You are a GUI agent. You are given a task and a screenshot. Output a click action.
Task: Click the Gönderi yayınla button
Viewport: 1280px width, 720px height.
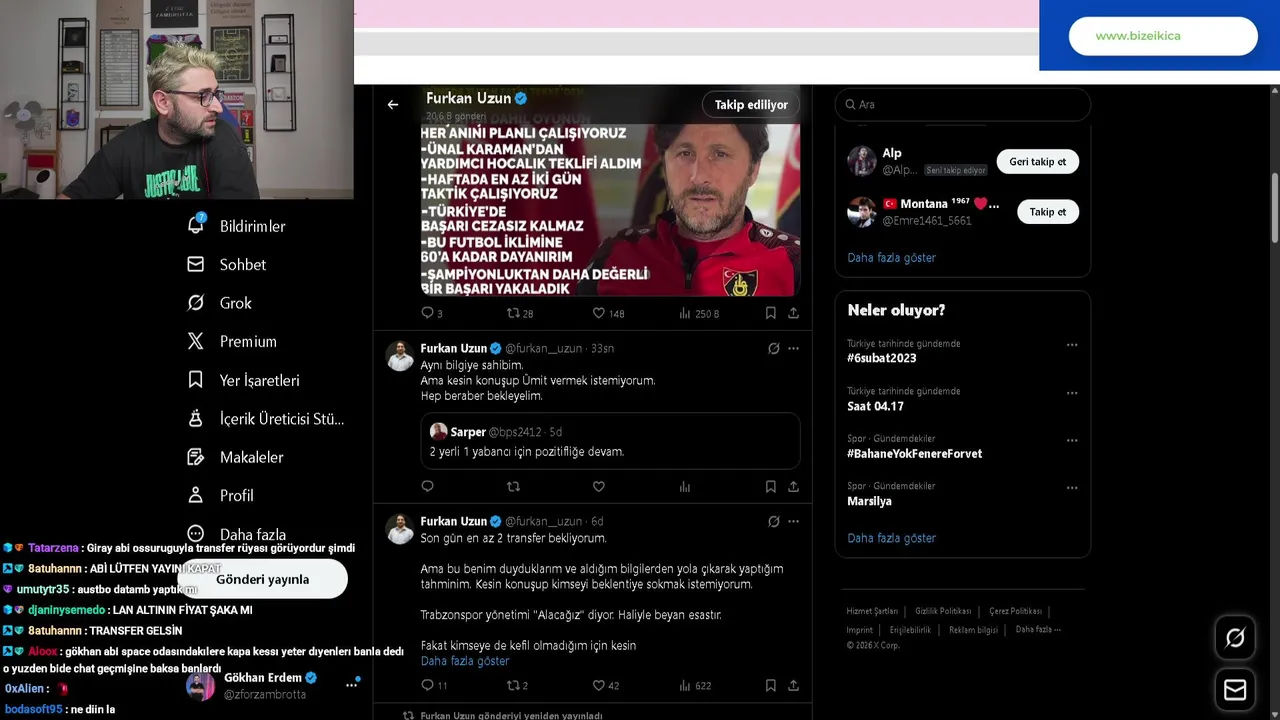262,579
